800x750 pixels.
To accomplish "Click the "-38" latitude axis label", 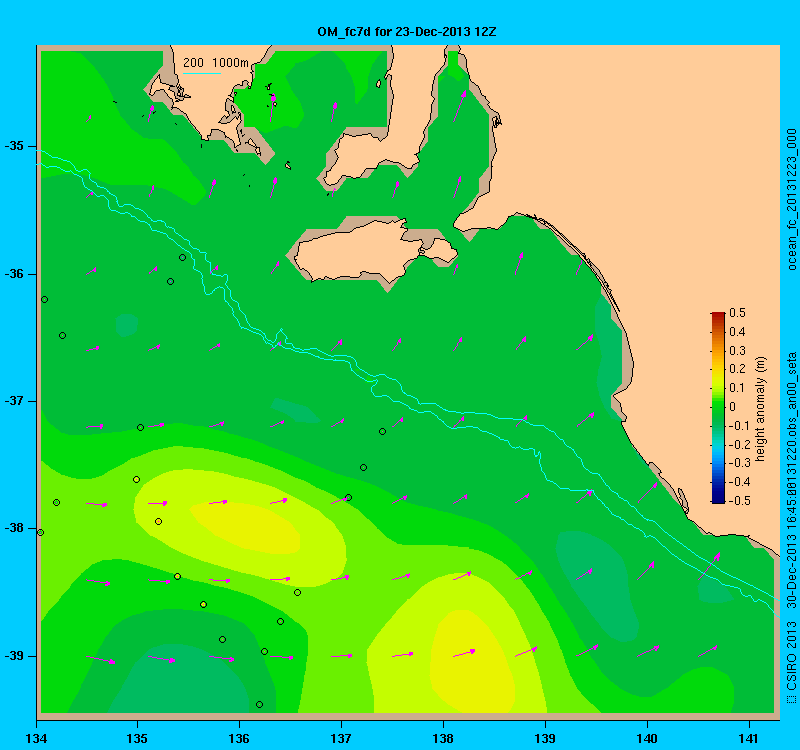I will (14, 529).
